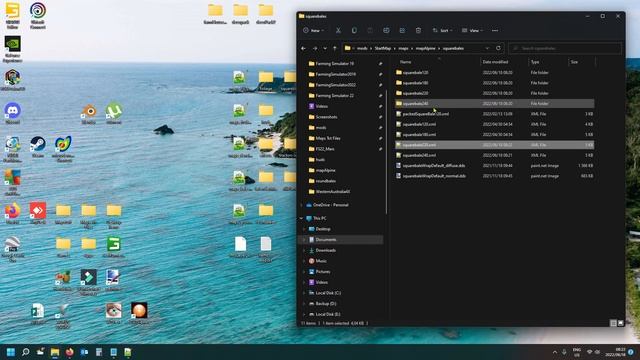Screen dimensions: 640x360
Task: Click 'mapAlpine' in the address breadcrumb
Action: pyautogui.click(x=425, y=48)
